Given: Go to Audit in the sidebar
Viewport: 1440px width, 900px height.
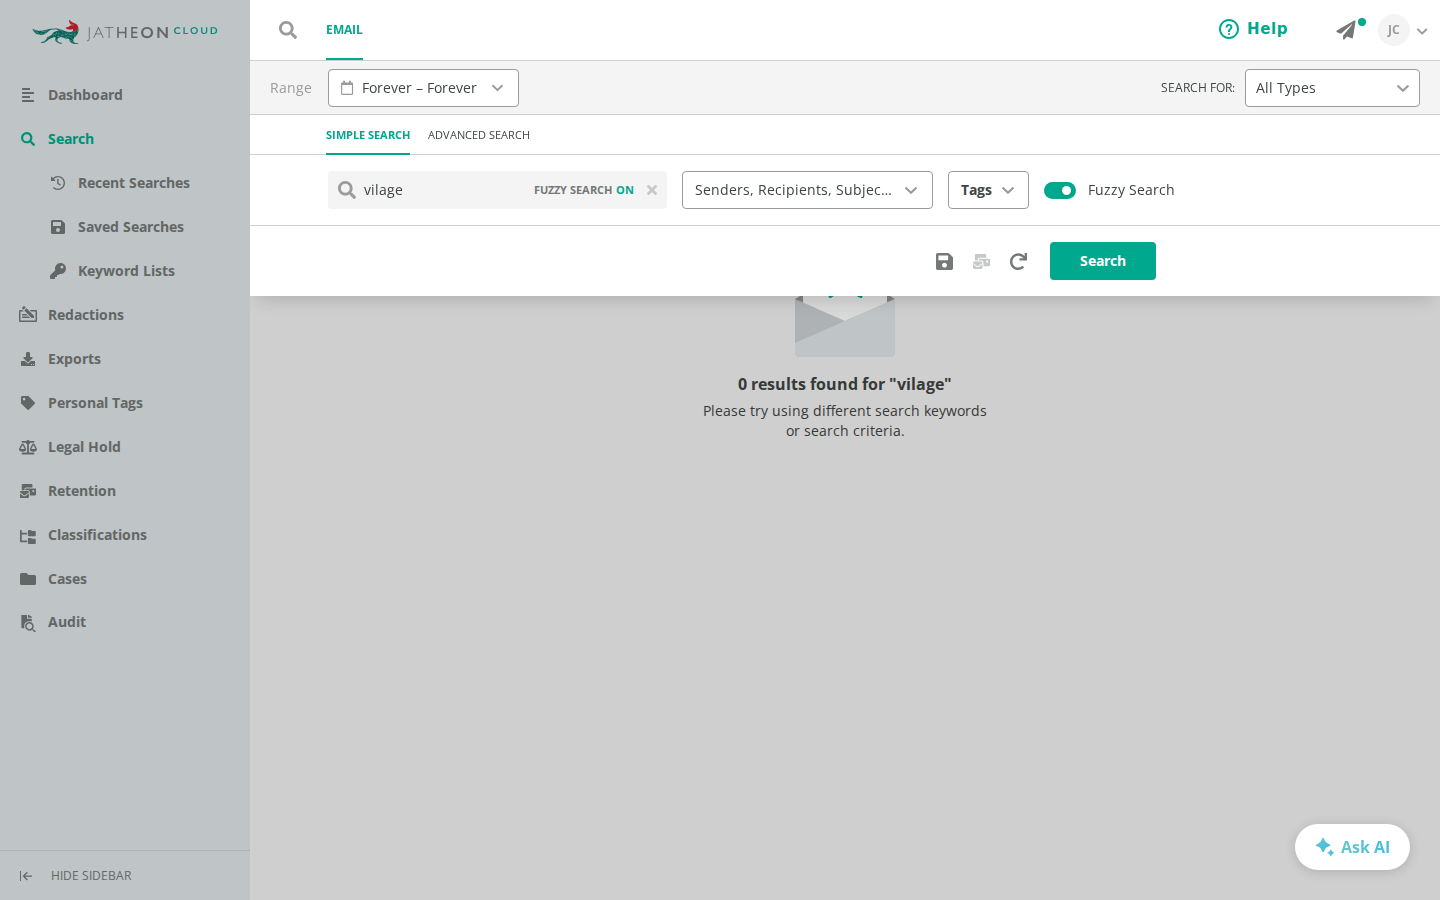Looking at the screenshot, I should (x=67, y=622).
